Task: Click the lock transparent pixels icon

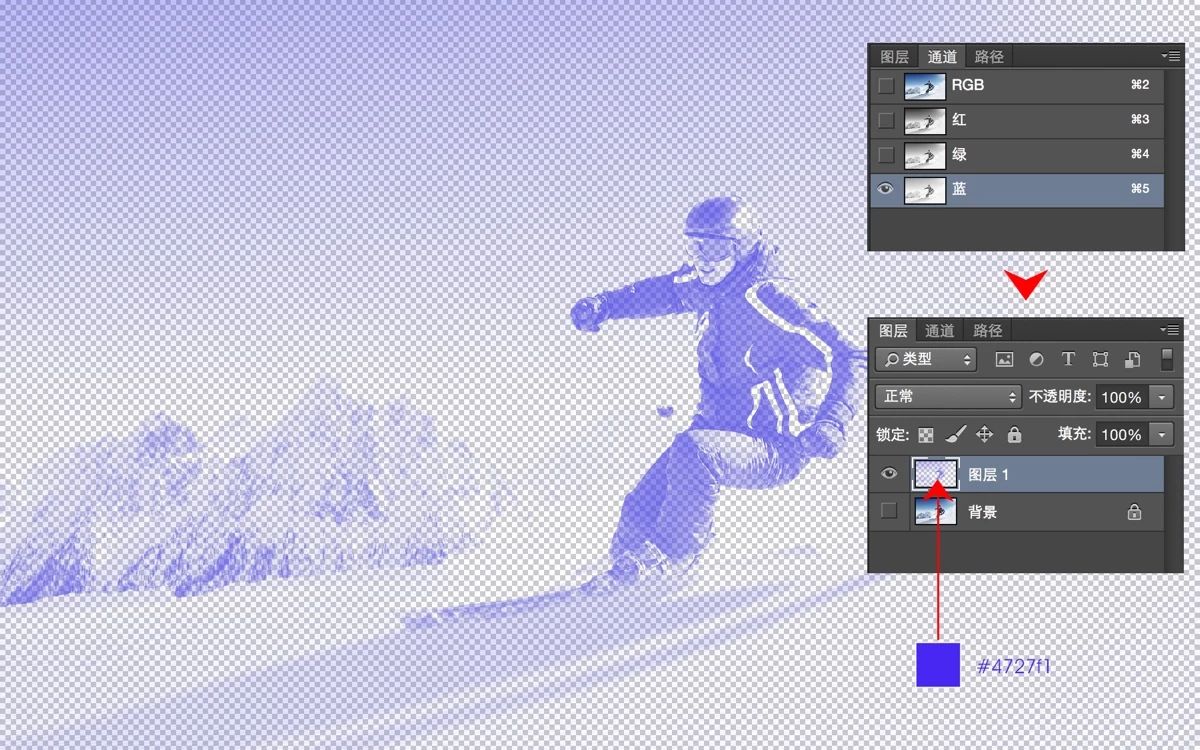Action: coord(926,435)
